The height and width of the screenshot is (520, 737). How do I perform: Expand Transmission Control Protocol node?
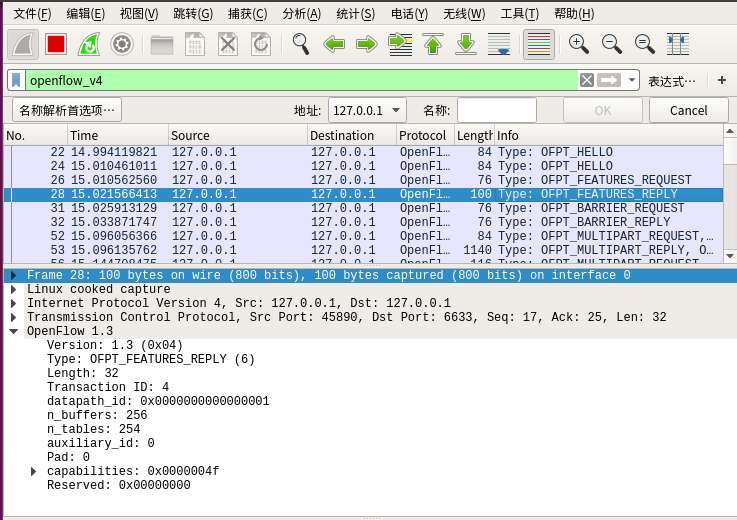[14, 317]
